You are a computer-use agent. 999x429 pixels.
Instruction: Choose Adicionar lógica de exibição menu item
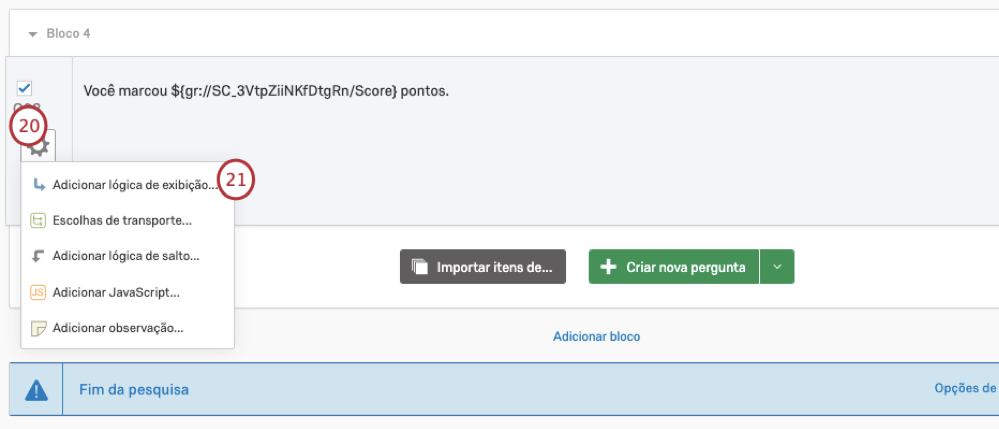(x=134, y=185)
